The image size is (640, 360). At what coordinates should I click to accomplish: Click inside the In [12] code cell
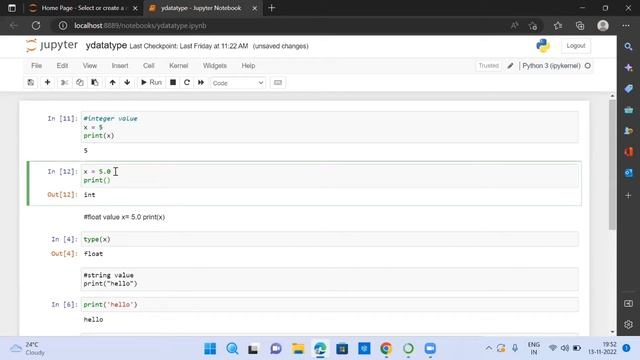pos(329,176)
